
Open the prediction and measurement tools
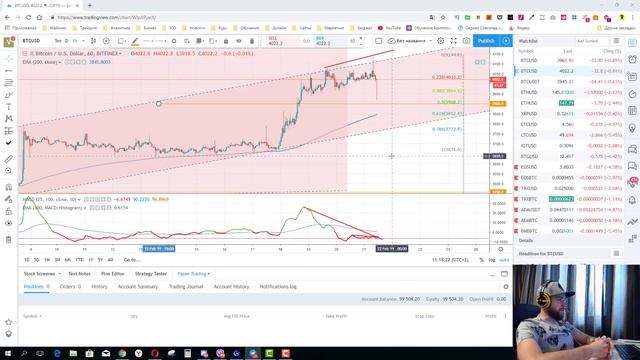(x=9, y=131)
